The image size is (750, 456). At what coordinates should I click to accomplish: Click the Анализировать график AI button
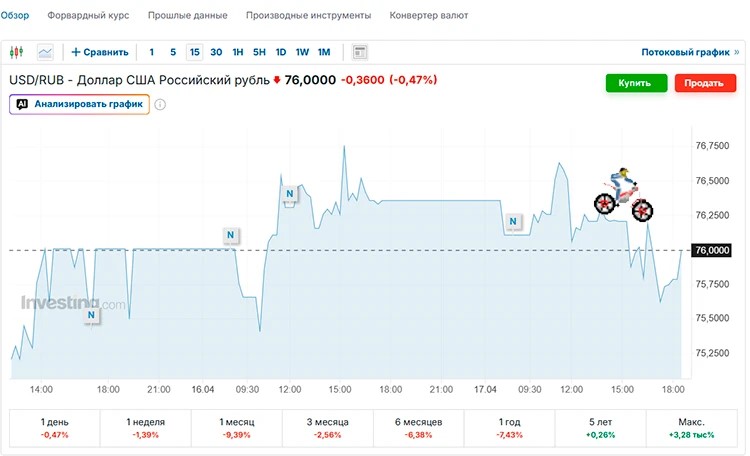[80, 104]
